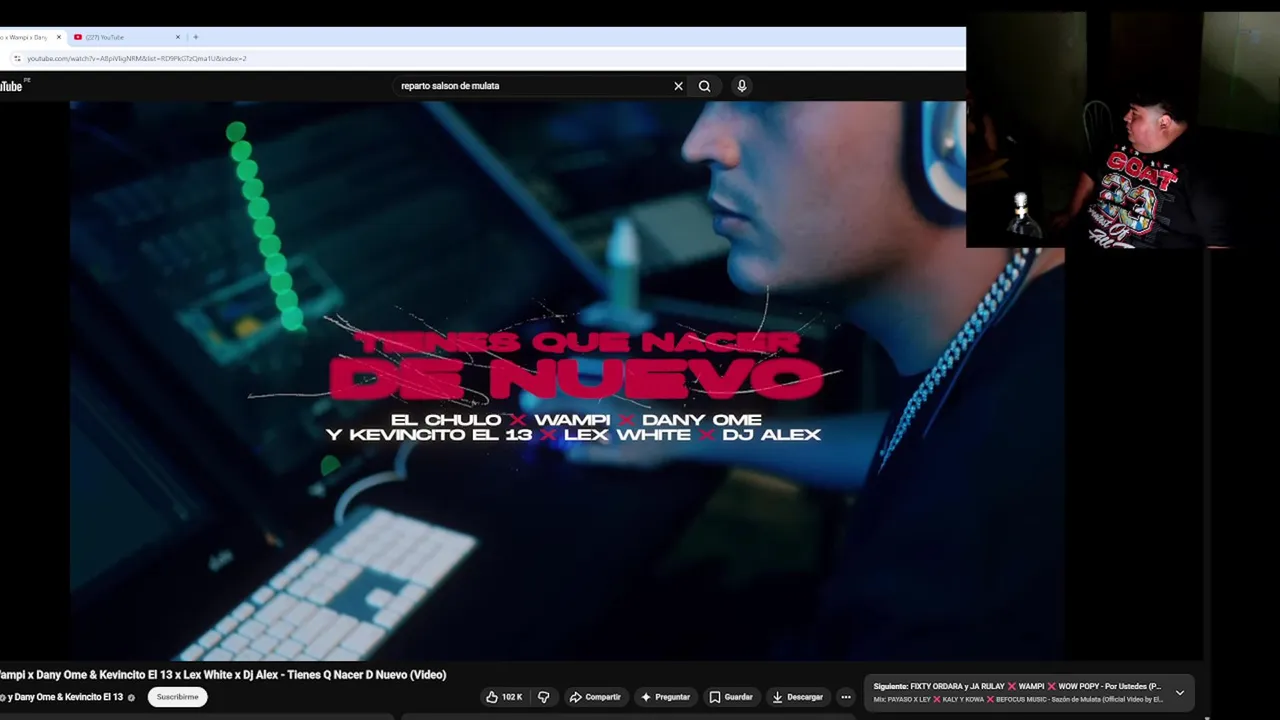Like the video with 102 K thumbs-up
1280x720 pixels.
[x=505, y=697]
